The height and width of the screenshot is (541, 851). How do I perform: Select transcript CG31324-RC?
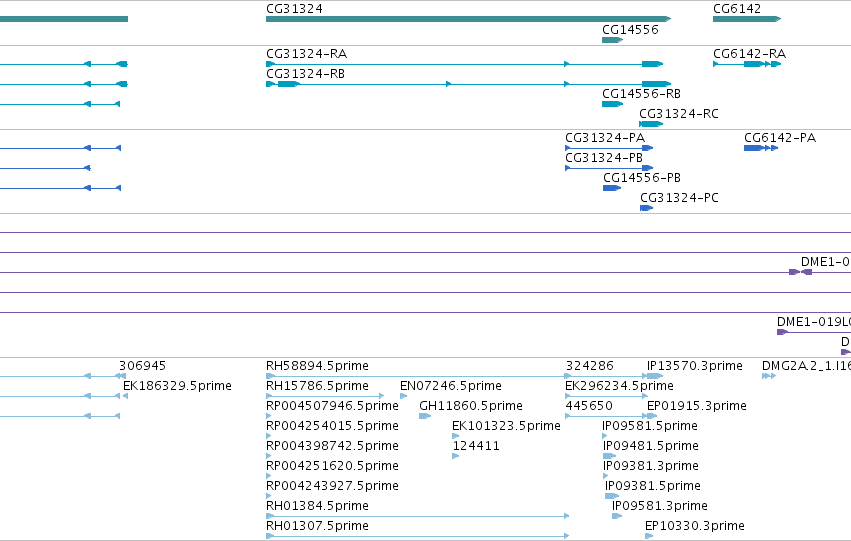coord(651,124)
